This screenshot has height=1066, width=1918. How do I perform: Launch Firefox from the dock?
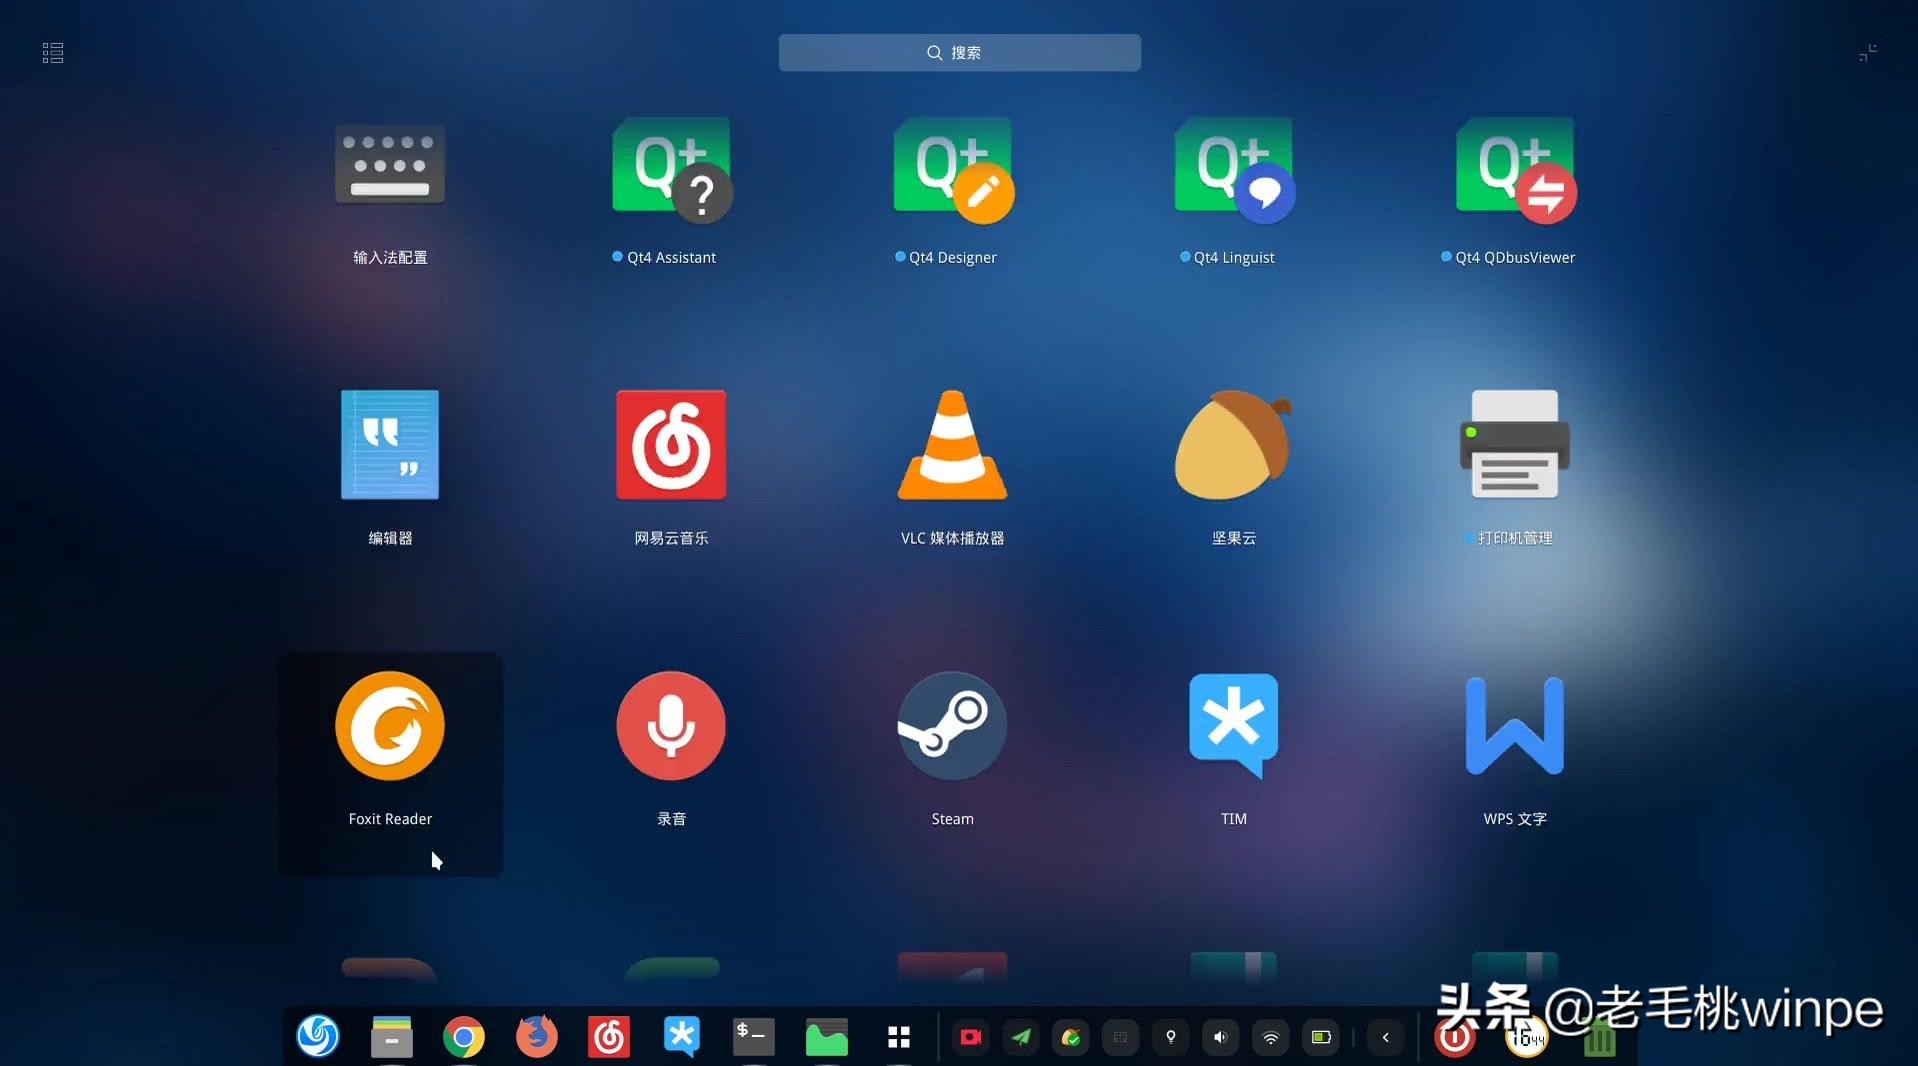pos(536,1037)
